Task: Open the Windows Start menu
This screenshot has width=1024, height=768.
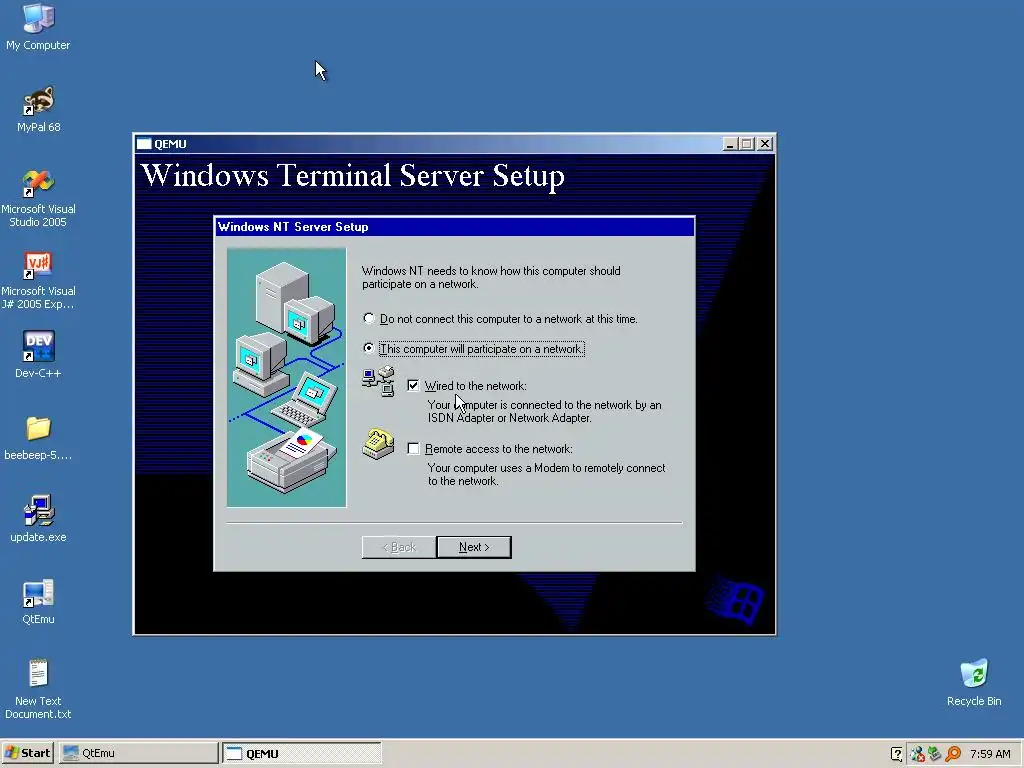Action: point(28,753)
